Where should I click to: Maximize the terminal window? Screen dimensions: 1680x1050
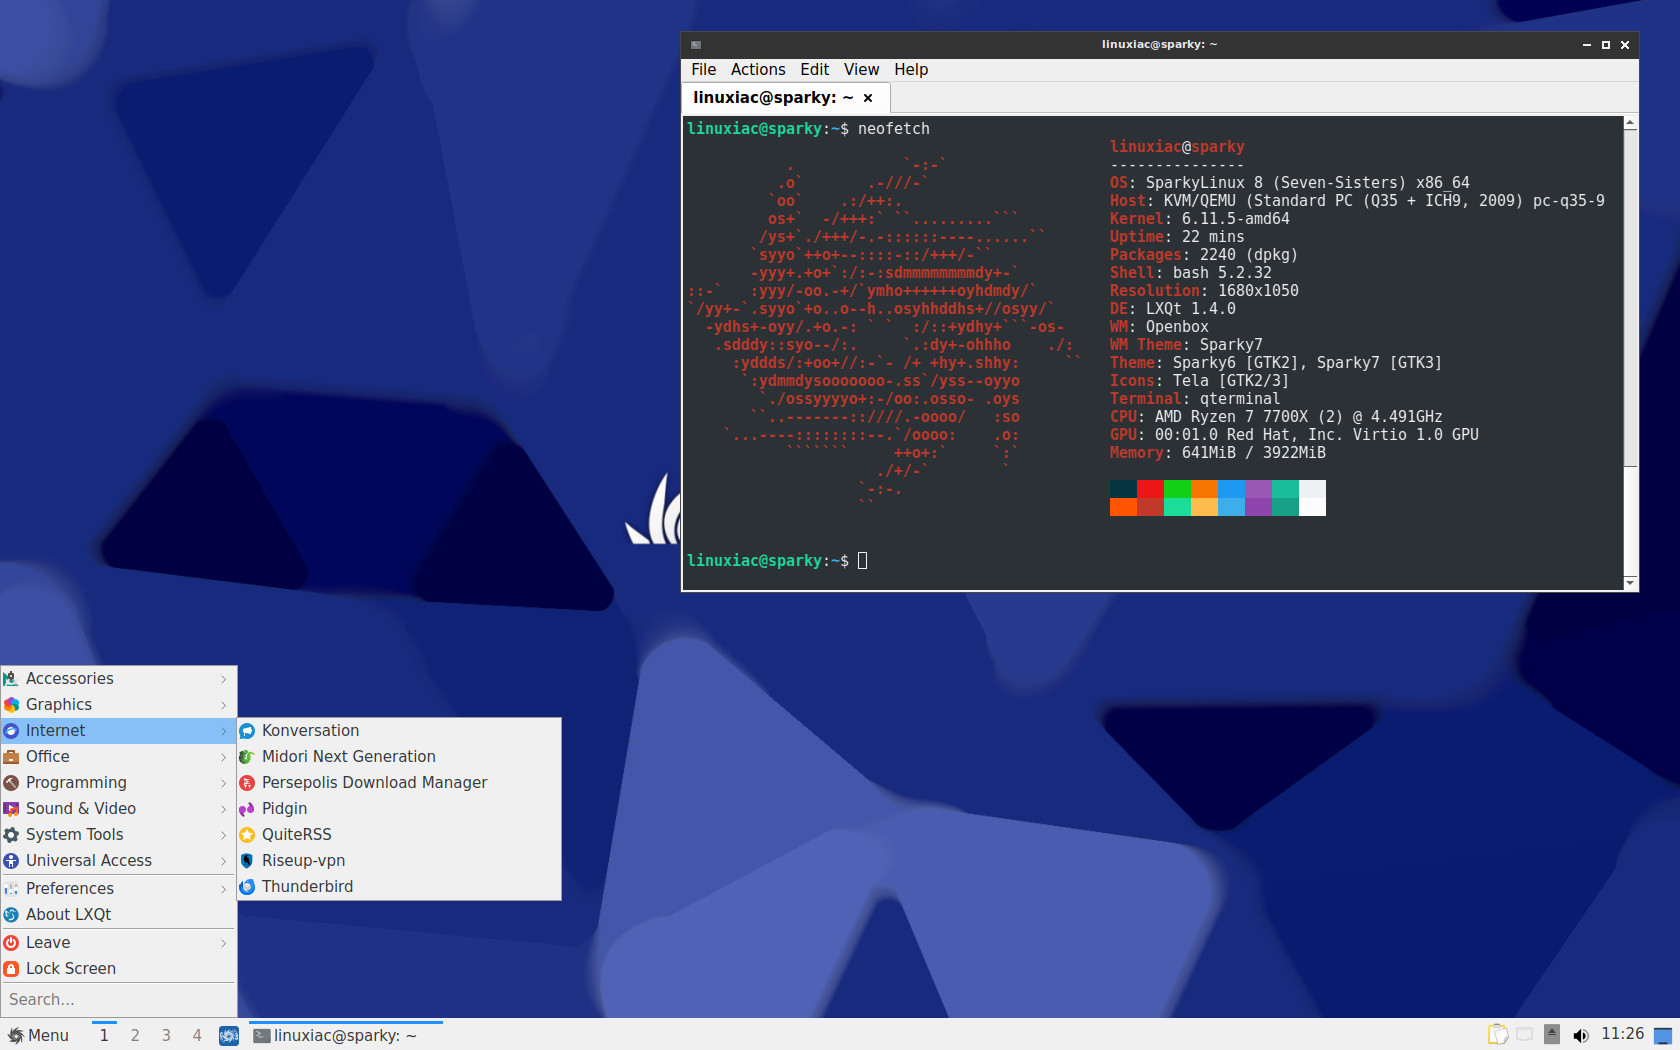point(1606,45)
